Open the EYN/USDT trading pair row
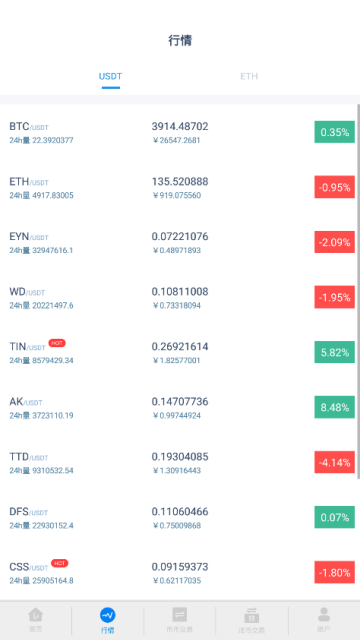 point(178,242)
